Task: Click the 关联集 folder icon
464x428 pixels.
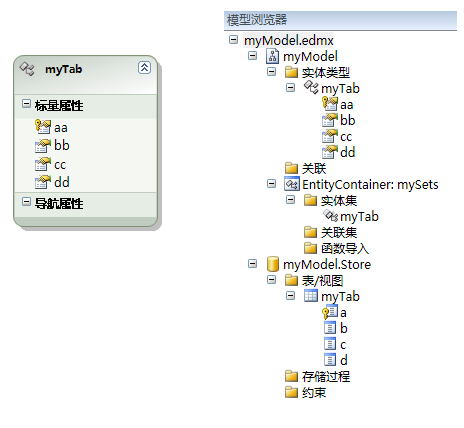Action: [310, 232]
